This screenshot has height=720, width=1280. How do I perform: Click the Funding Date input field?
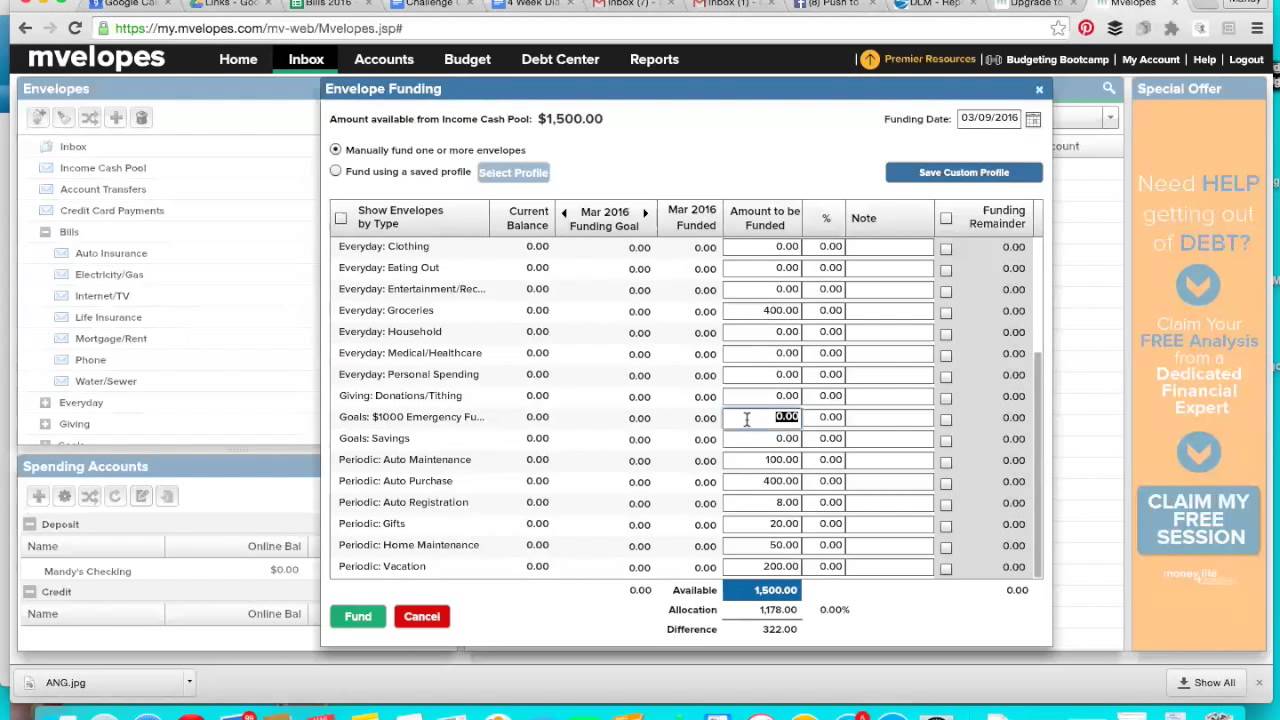(989, 118)
